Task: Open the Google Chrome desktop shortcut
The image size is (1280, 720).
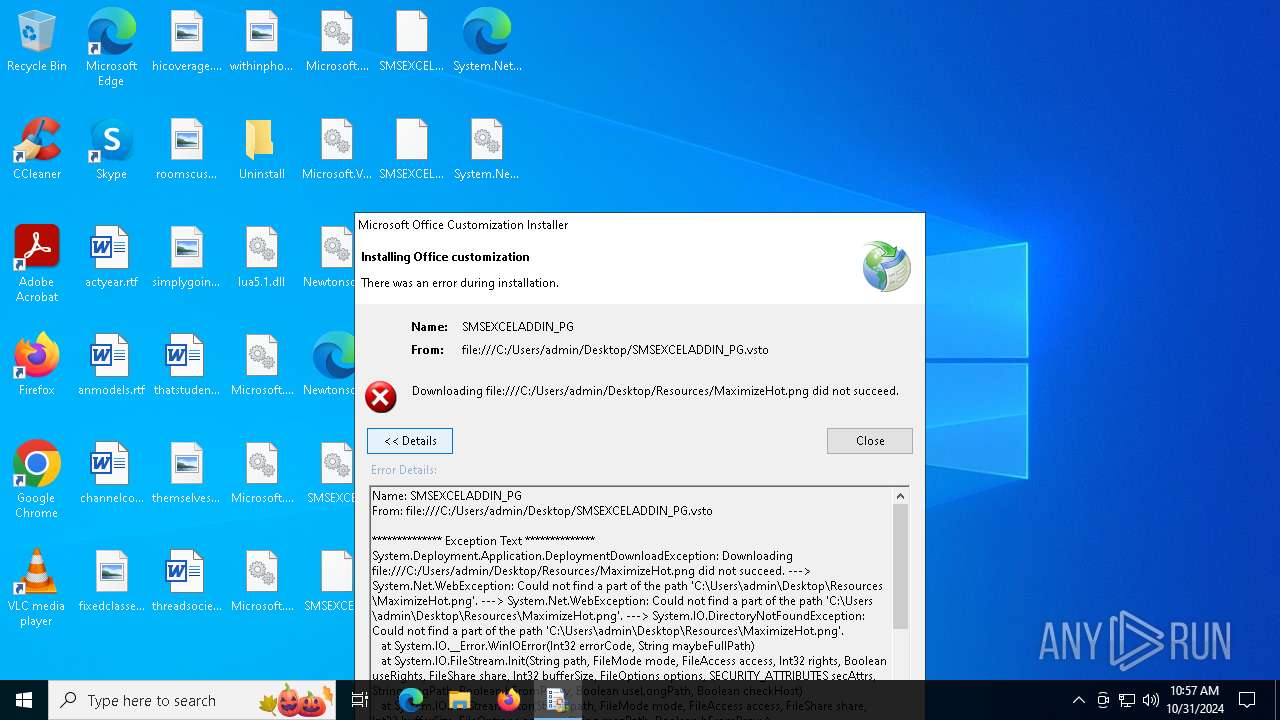Action: point(37,480)
